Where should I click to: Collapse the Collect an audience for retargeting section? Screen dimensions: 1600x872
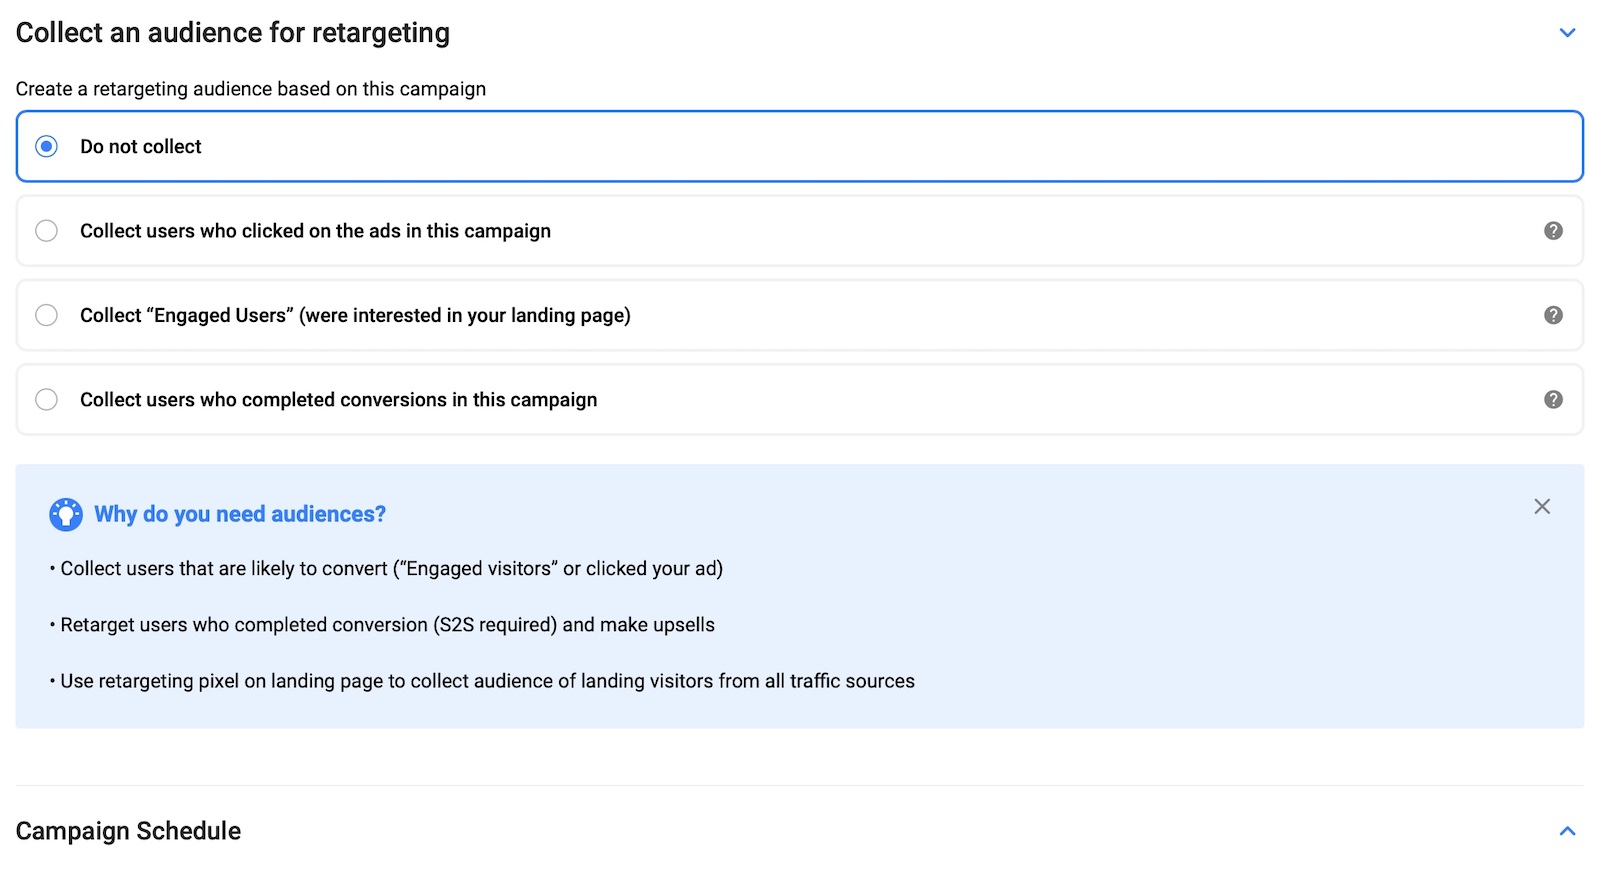coord(1567,33)
